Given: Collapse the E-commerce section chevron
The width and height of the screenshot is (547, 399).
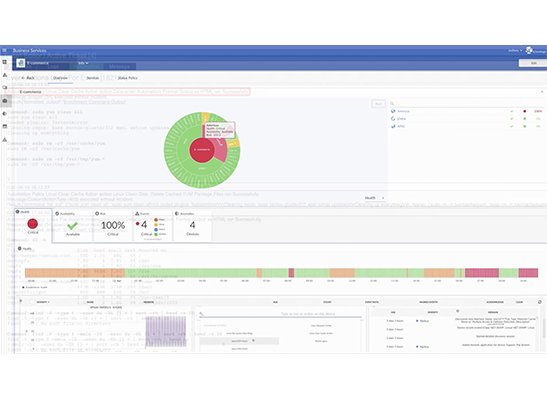Looking at the screenshot, I should [x=542, y=92].
